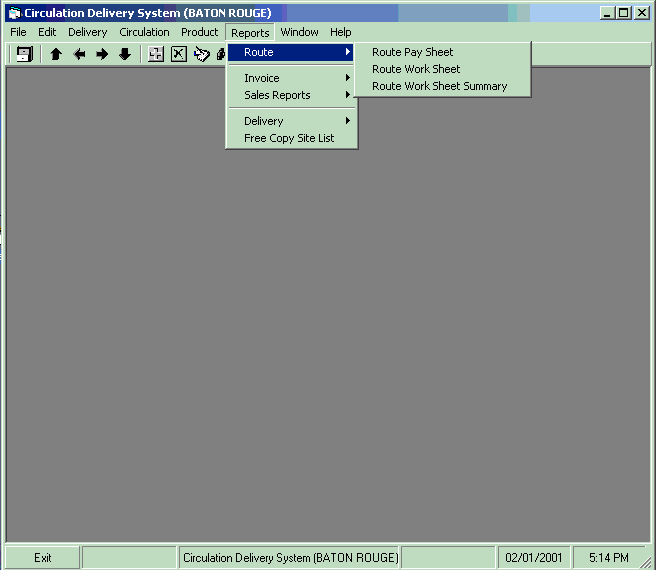This screenshot has width=656, height=570.
Task: Minimize the application window
Action: pos(607,13)
